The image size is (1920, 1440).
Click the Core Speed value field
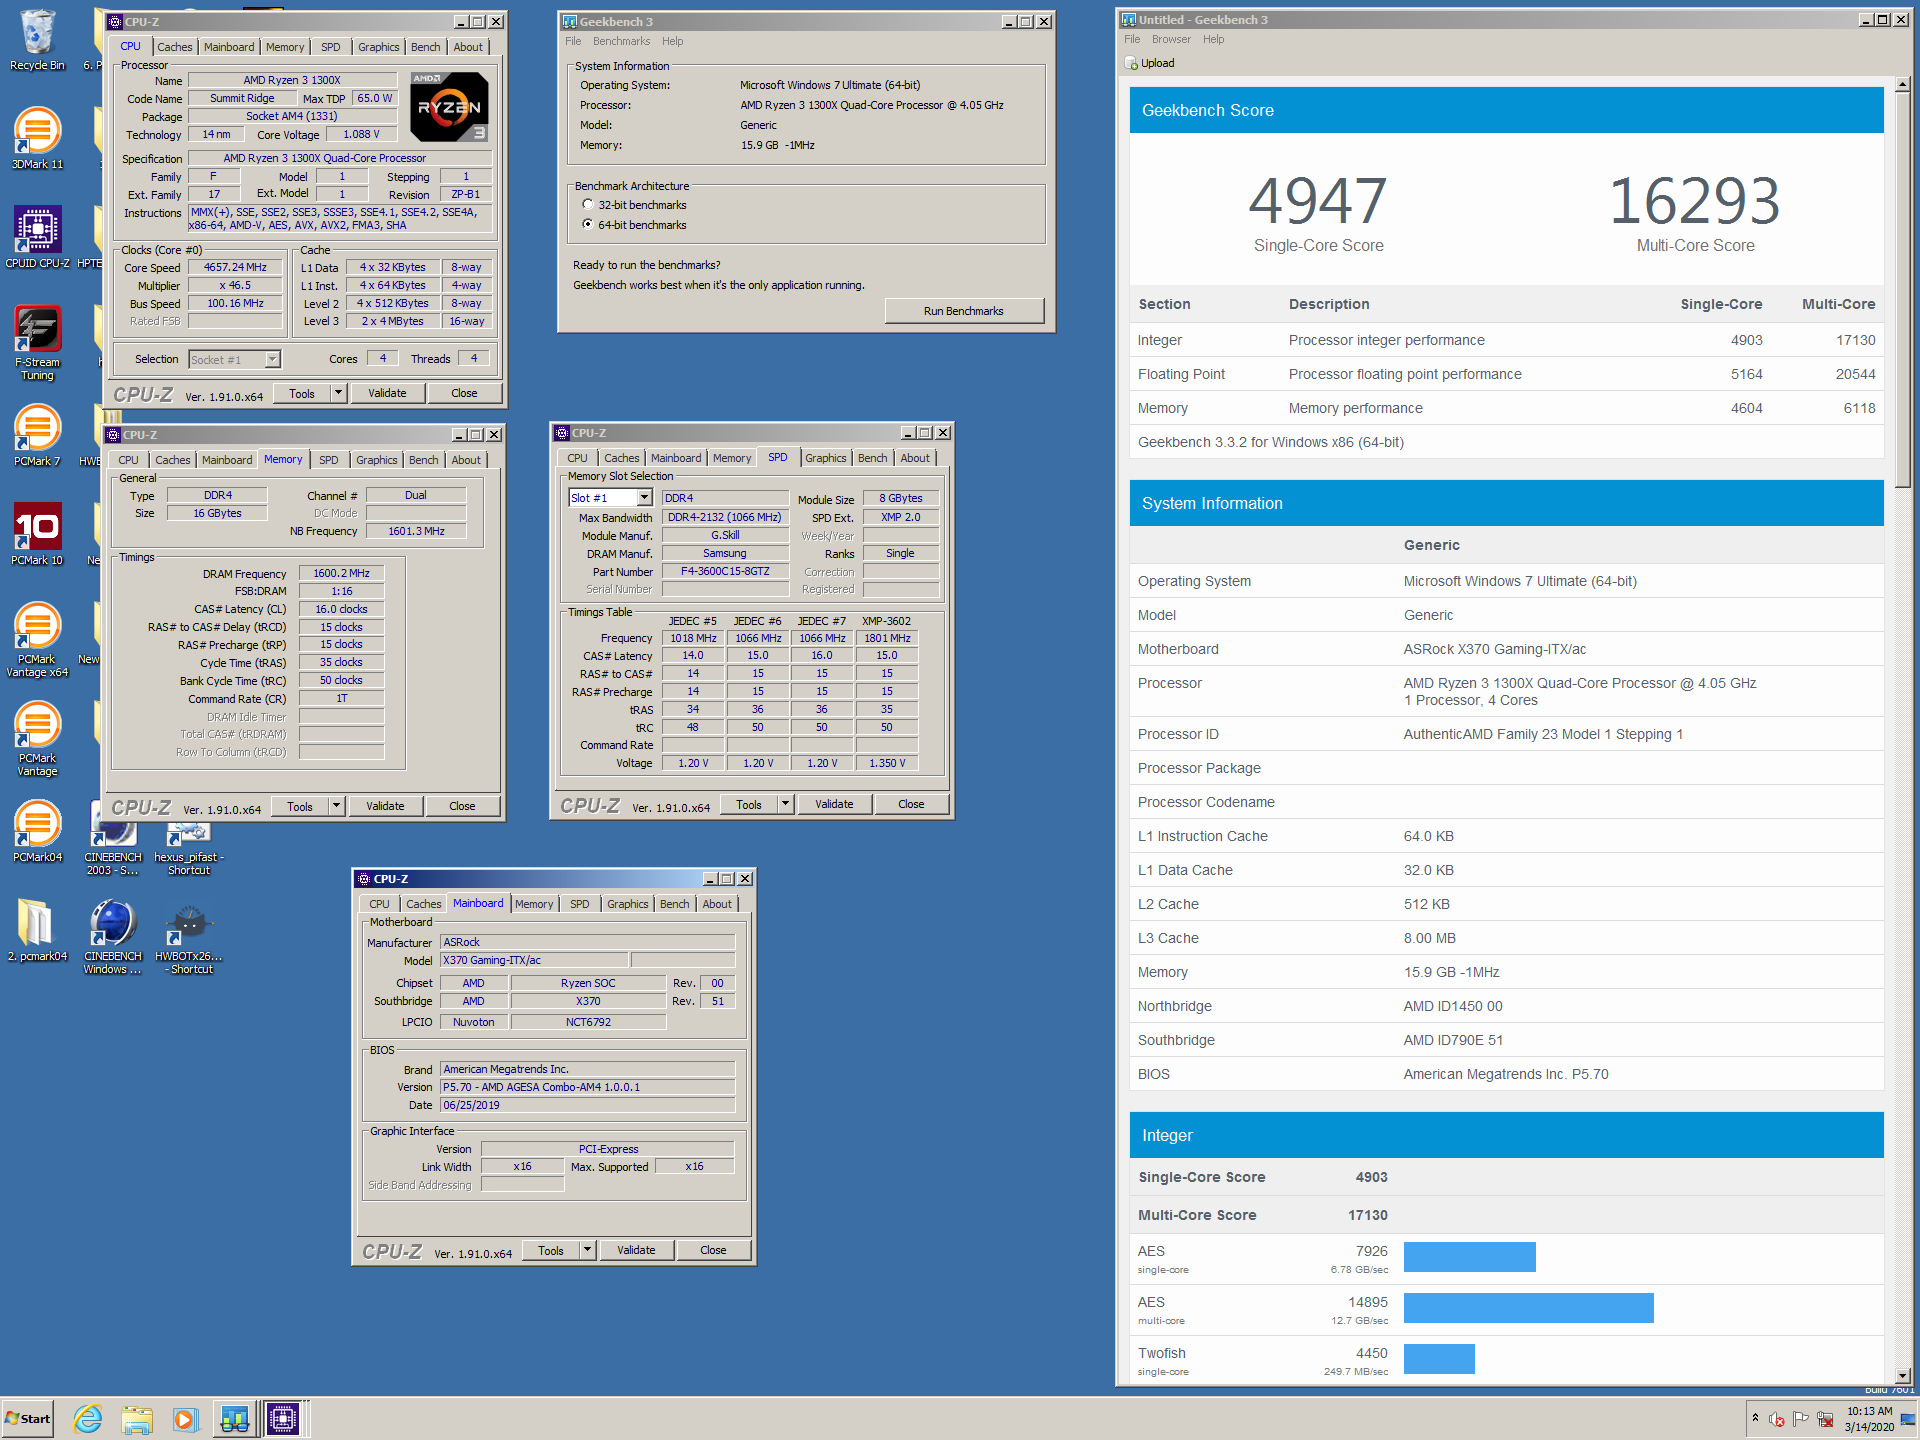[x=235, y=267]
